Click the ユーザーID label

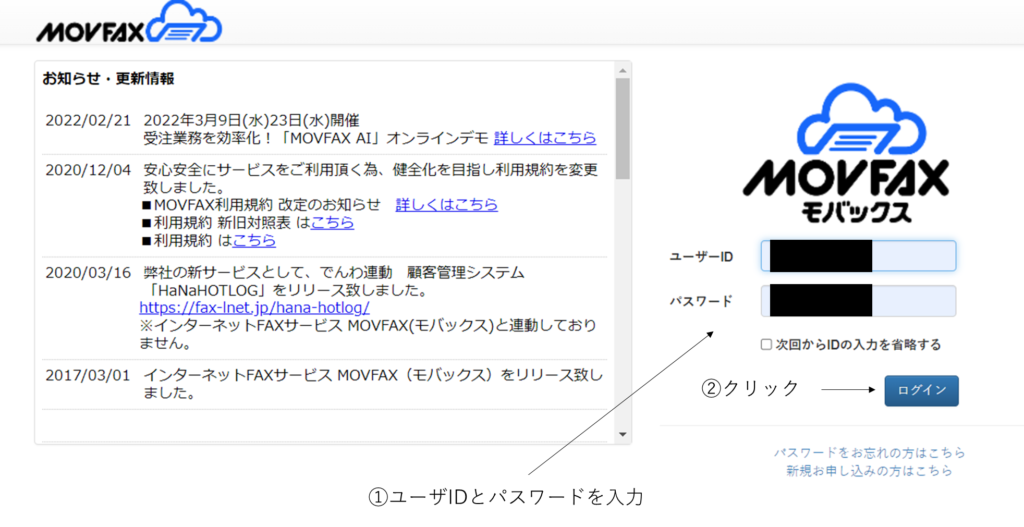point(701,257)
